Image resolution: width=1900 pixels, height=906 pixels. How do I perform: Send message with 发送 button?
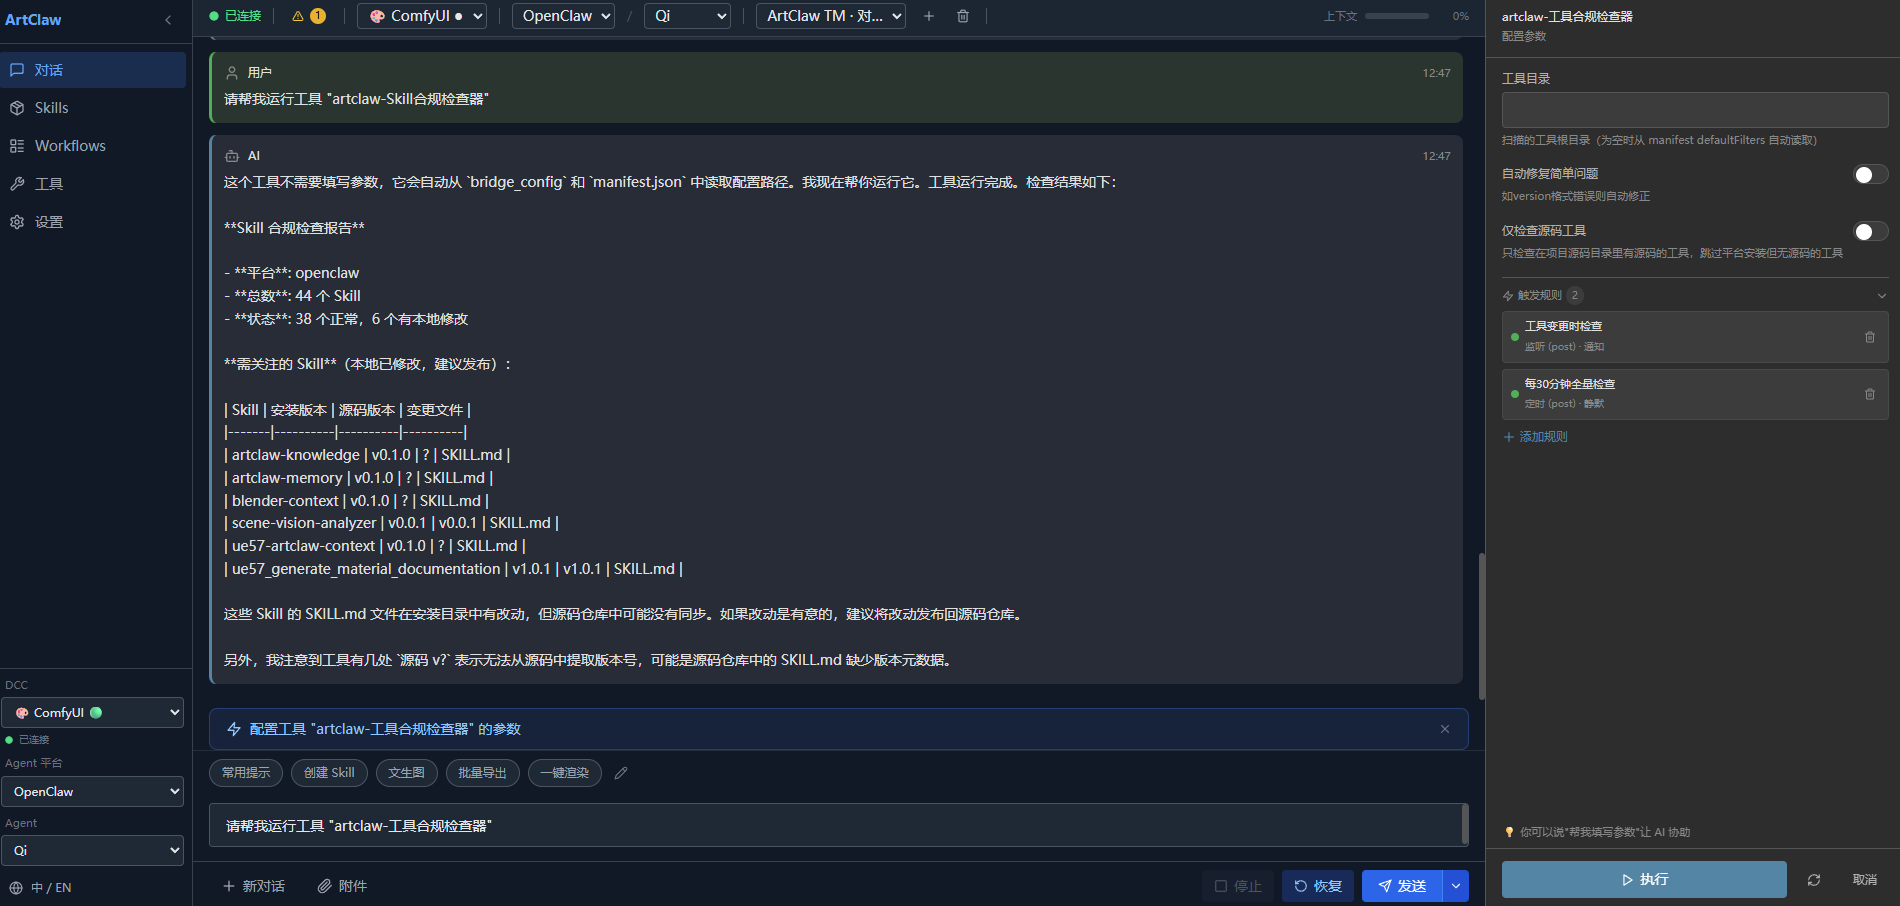click(x=1402, y=886)
